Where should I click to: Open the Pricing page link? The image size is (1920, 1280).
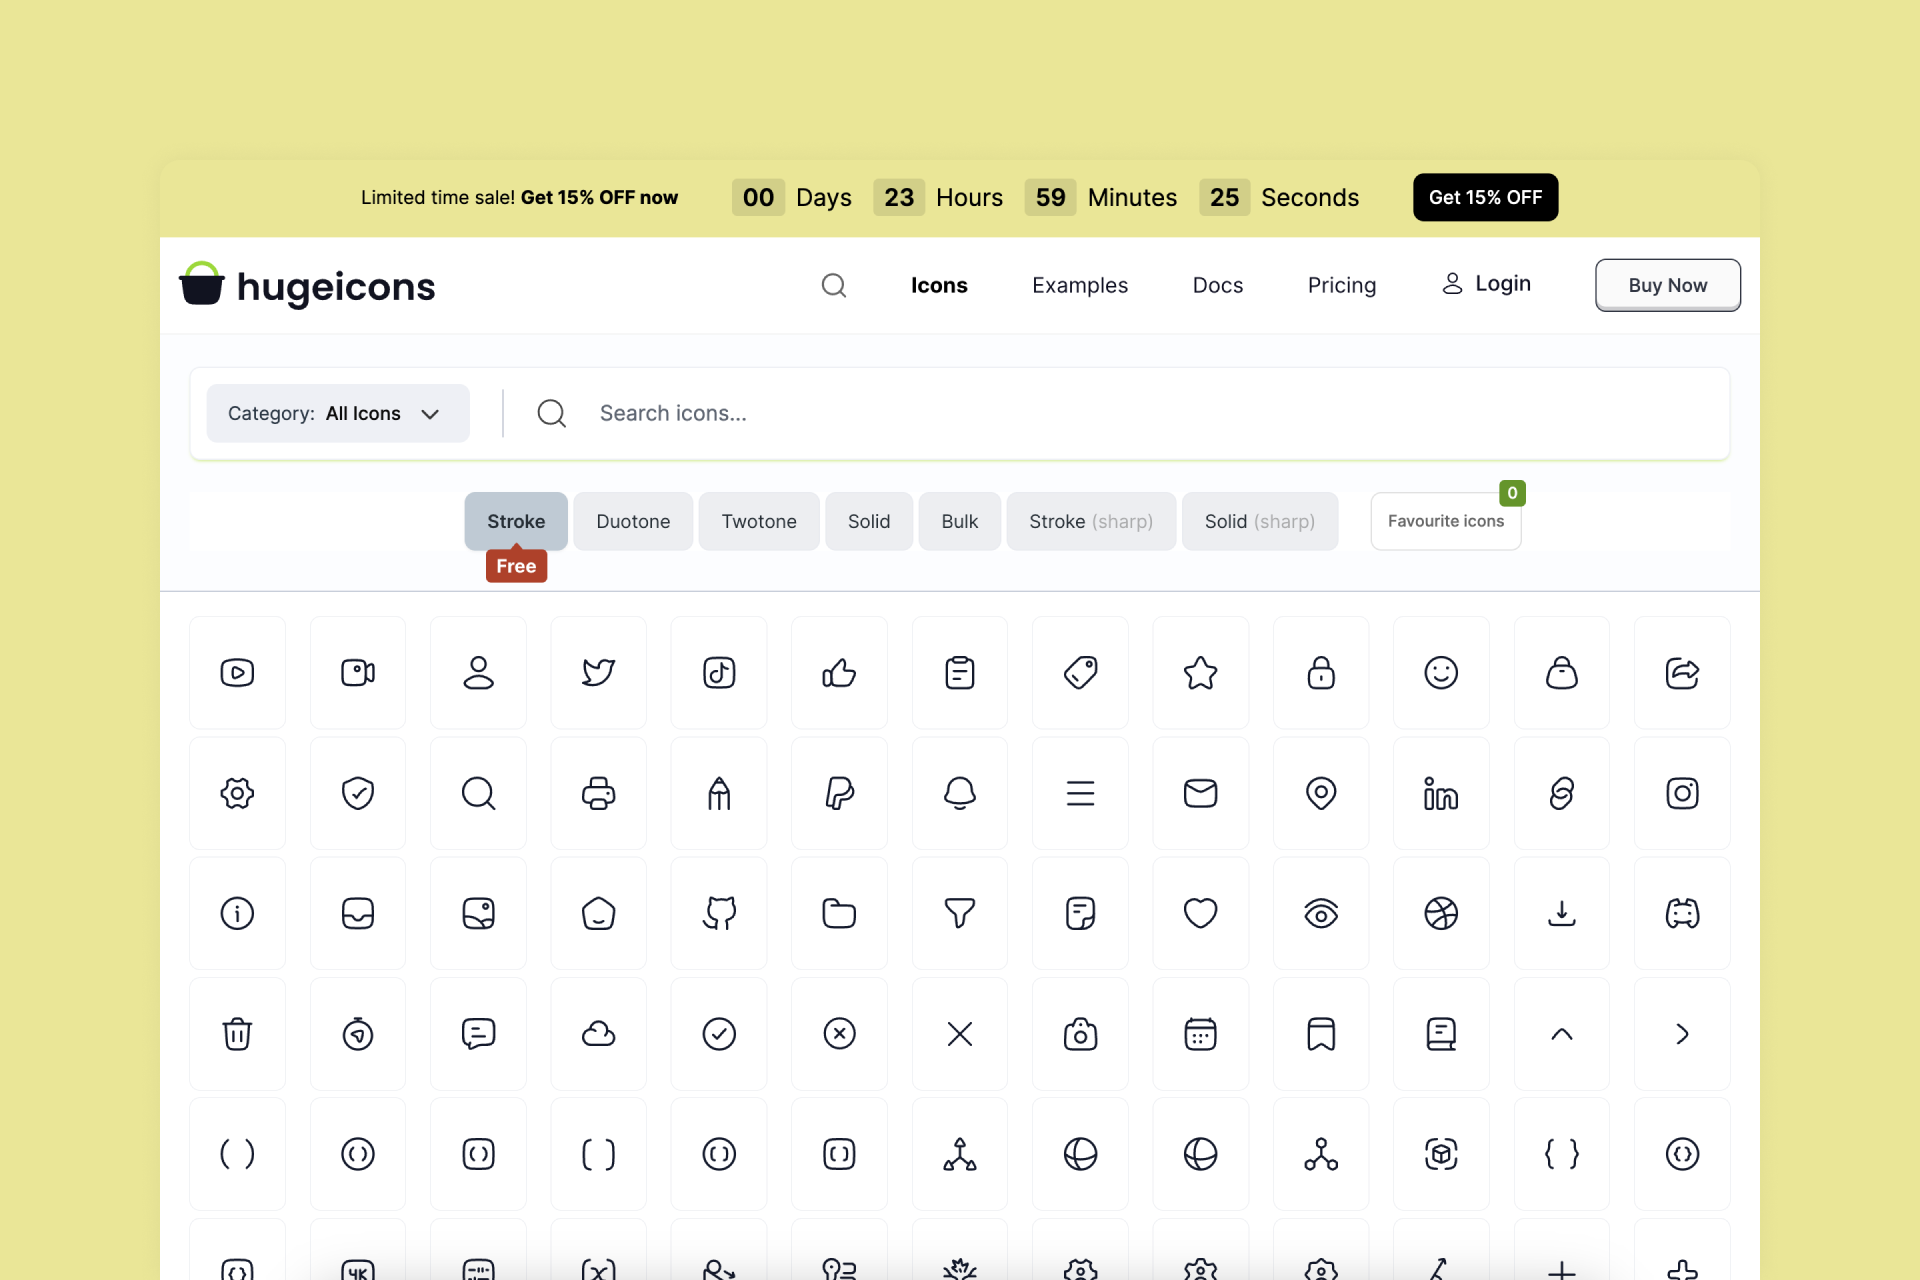click(1341, 285)
